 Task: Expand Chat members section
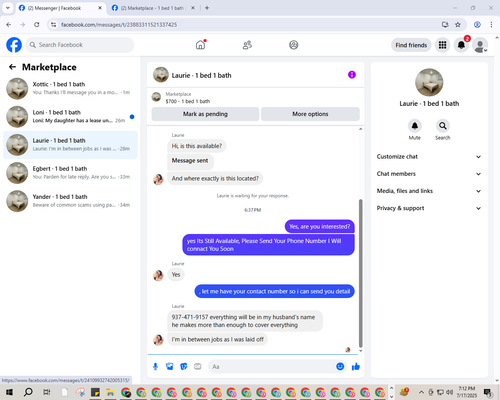point(429,174)
